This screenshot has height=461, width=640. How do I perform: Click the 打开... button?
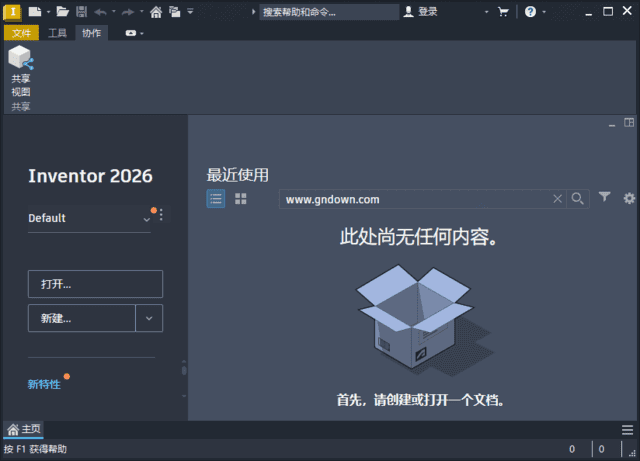(x=95, y=284)
